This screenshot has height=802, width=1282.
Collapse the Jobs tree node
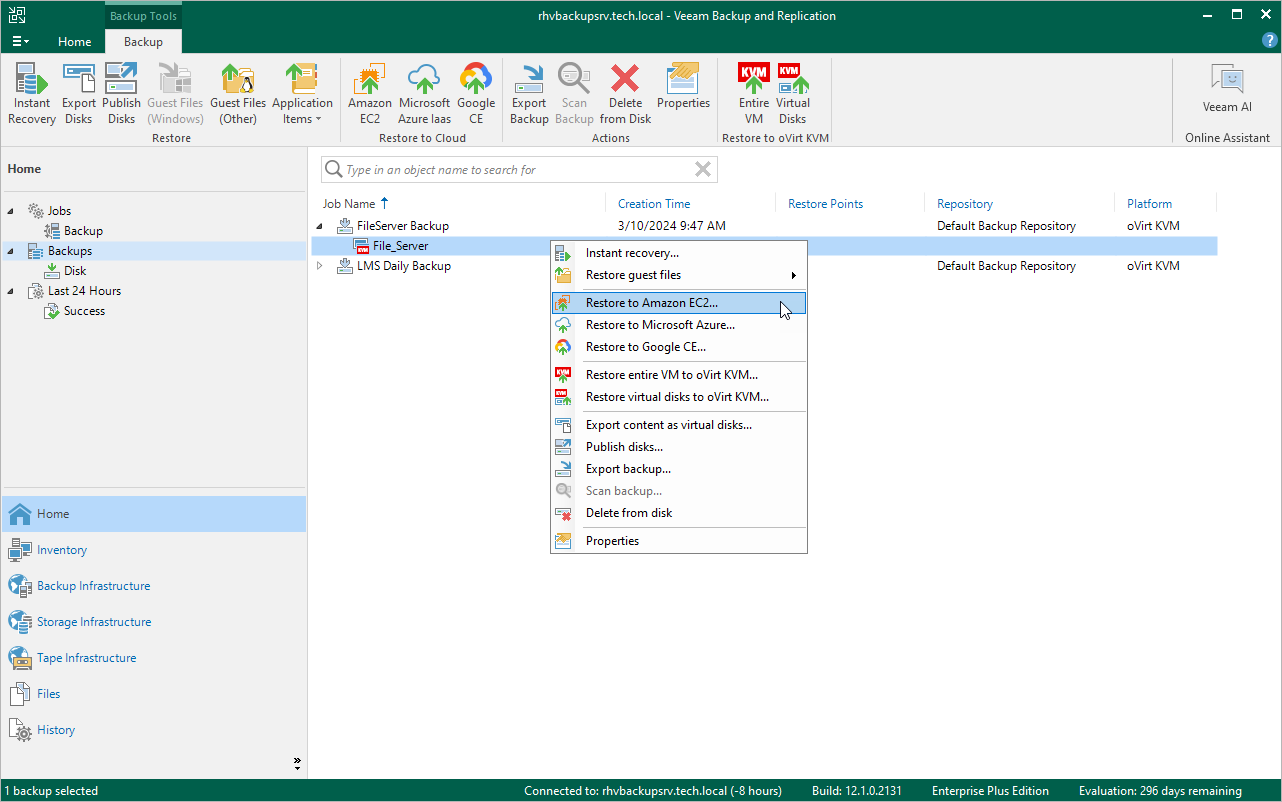pyautogui.click(x=11, y=211)
